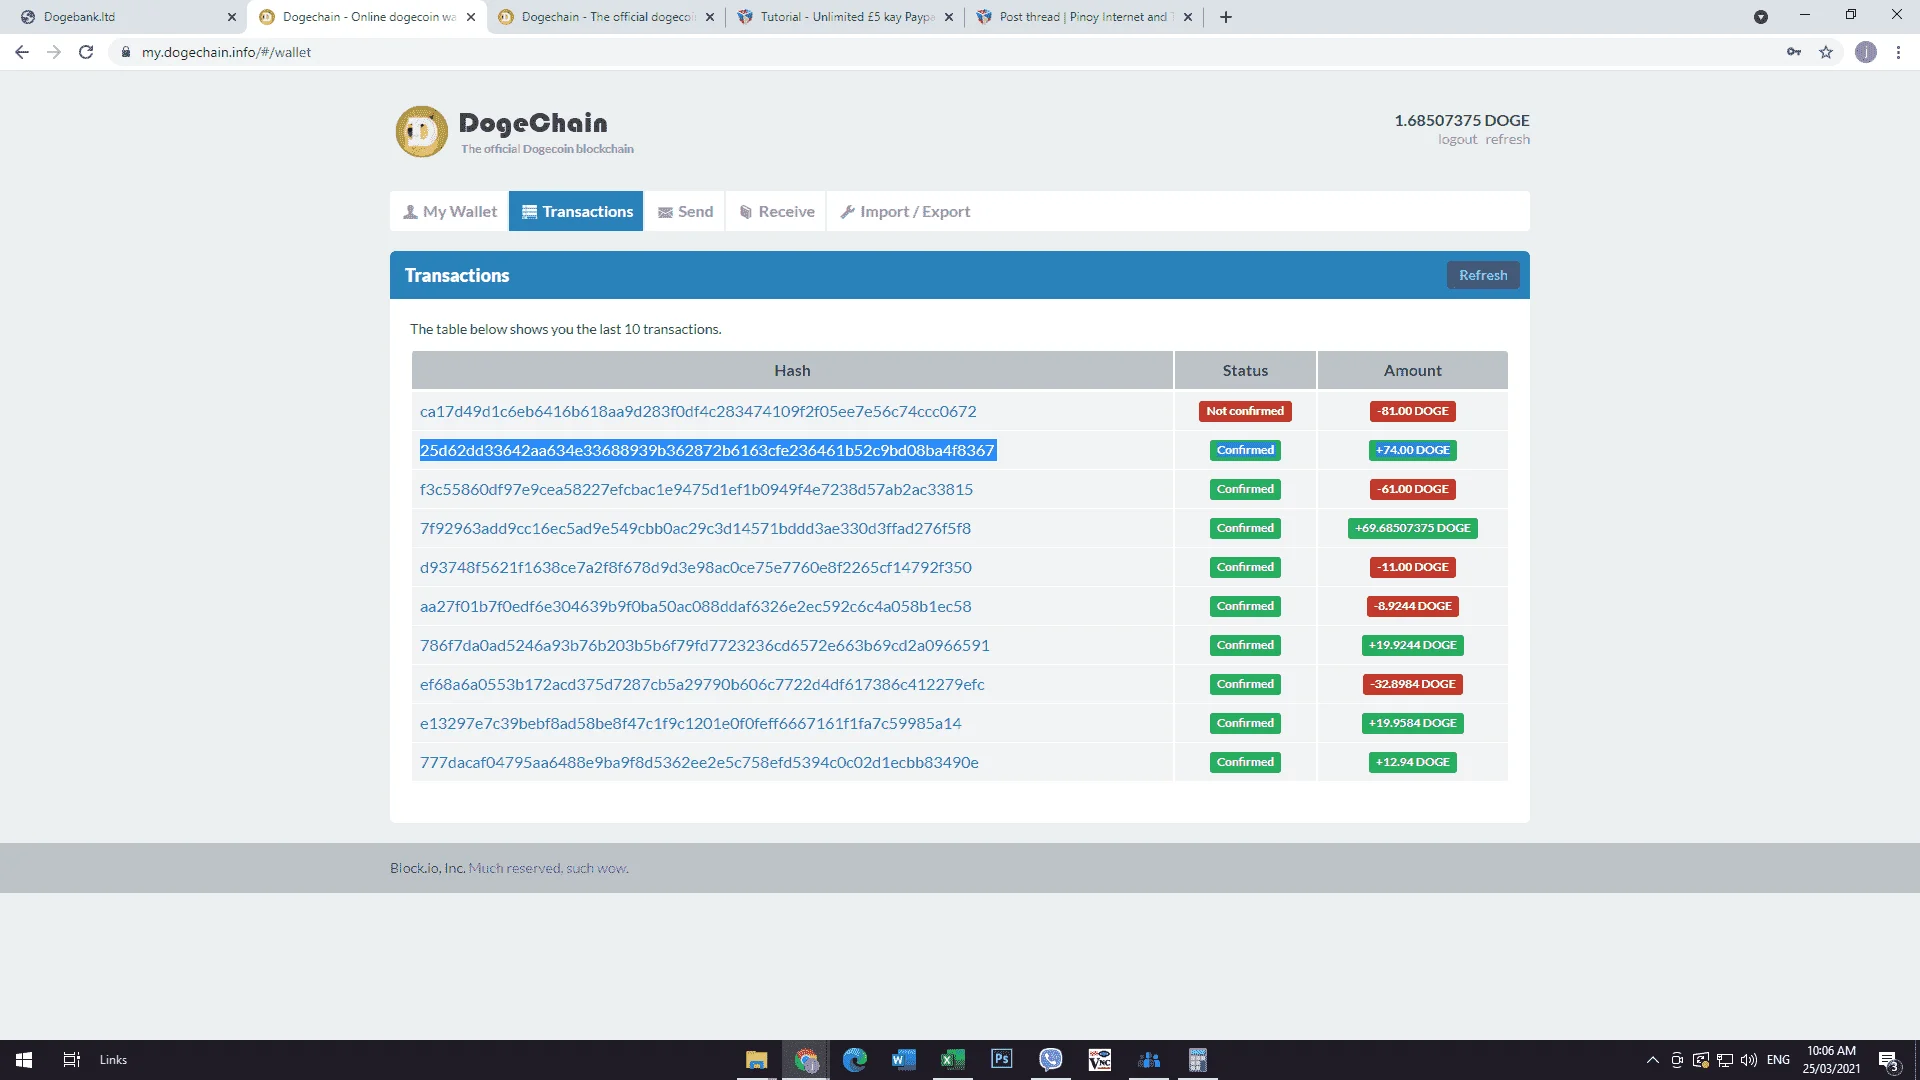Switch to Post thread Pinoy Internet tab
Viewport: 1920px width, 1080px height.
1085,17
